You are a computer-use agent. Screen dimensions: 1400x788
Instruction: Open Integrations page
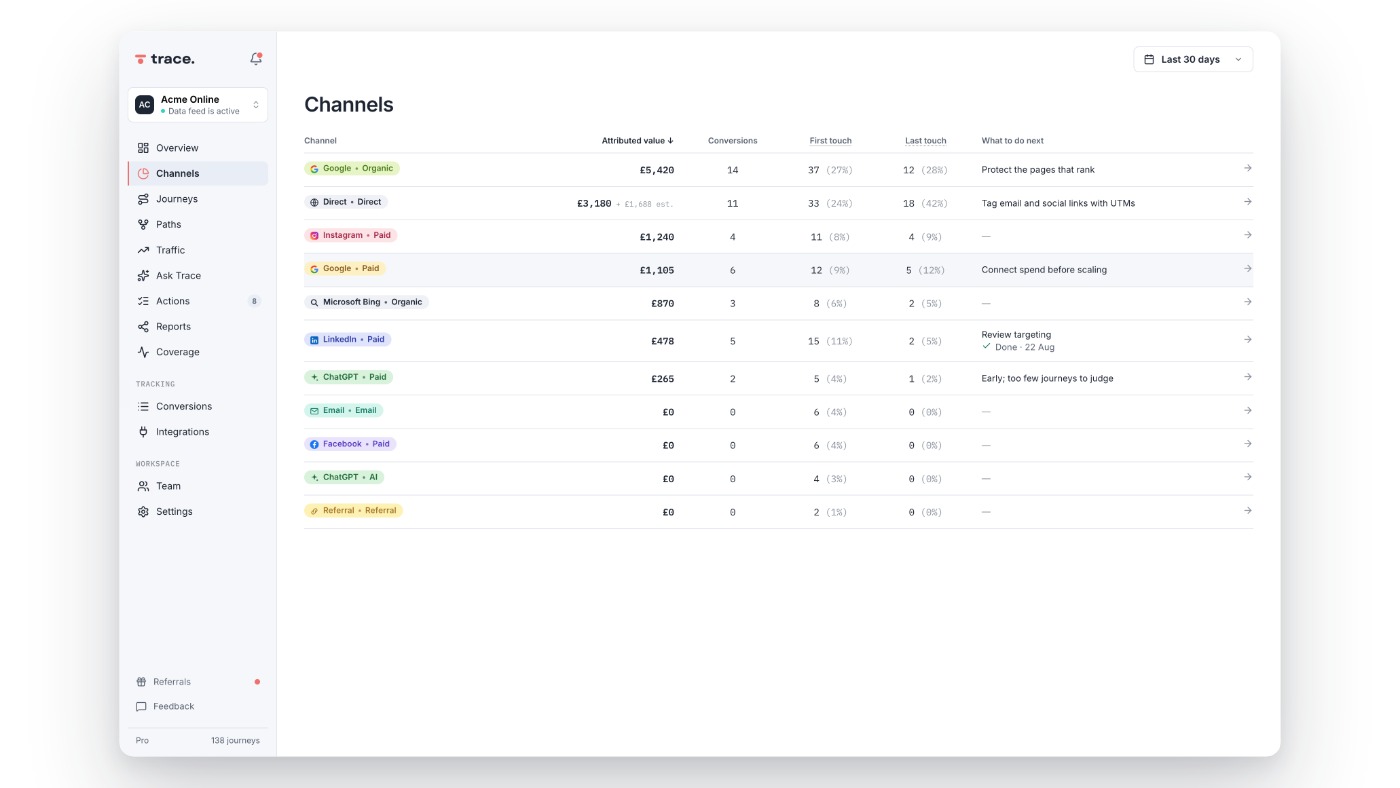click(x=198, y=432)
